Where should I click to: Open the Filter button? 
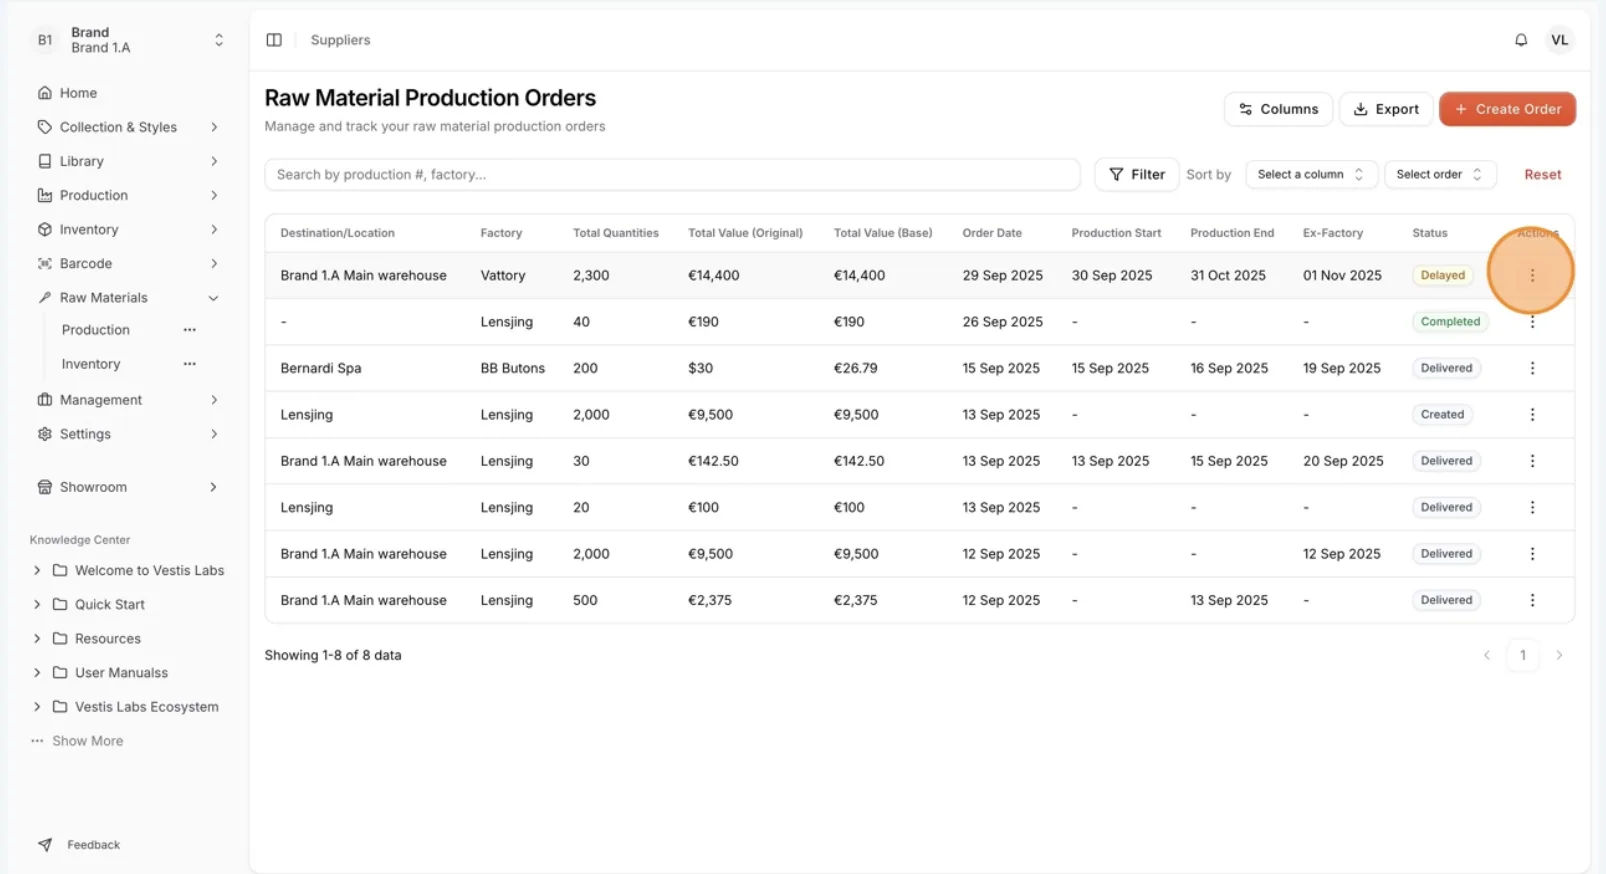pos(1136,174)
